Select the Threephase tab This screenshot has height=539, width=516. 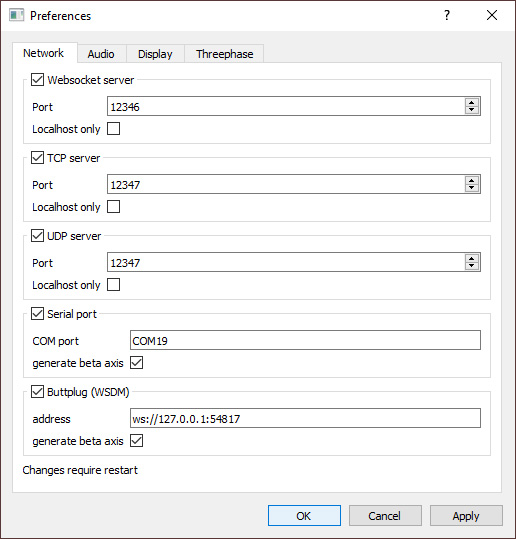pyautogui.click(x=224, y=54)
